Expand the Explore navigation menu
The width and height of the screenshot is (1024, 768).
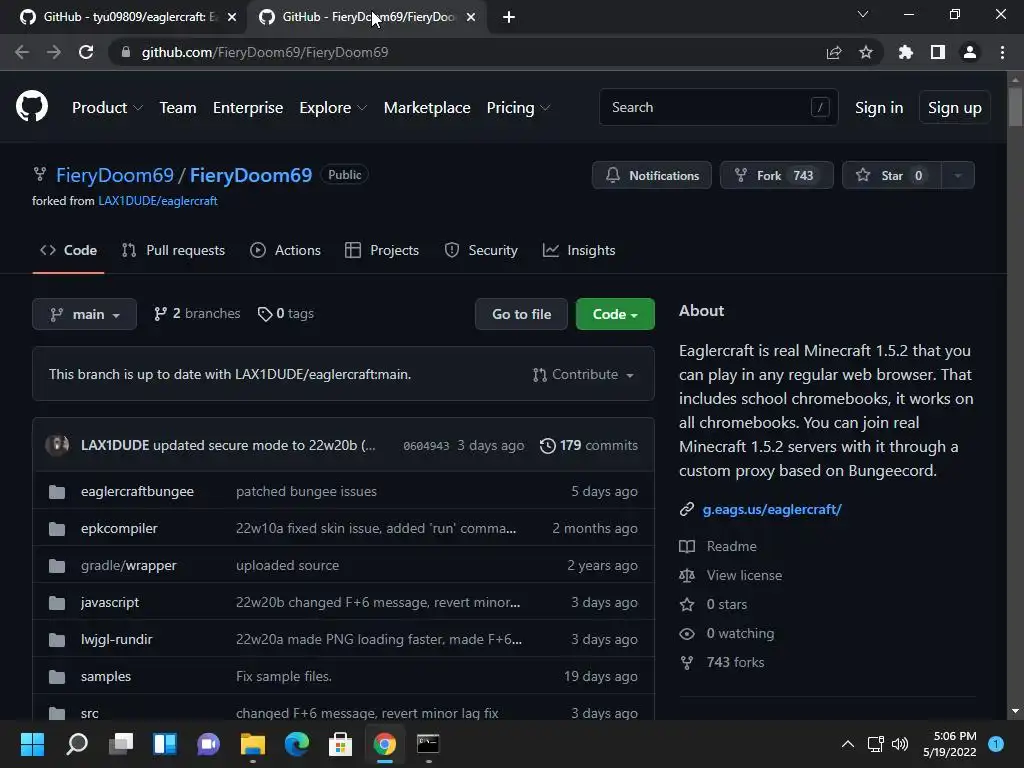coord(333,108)
